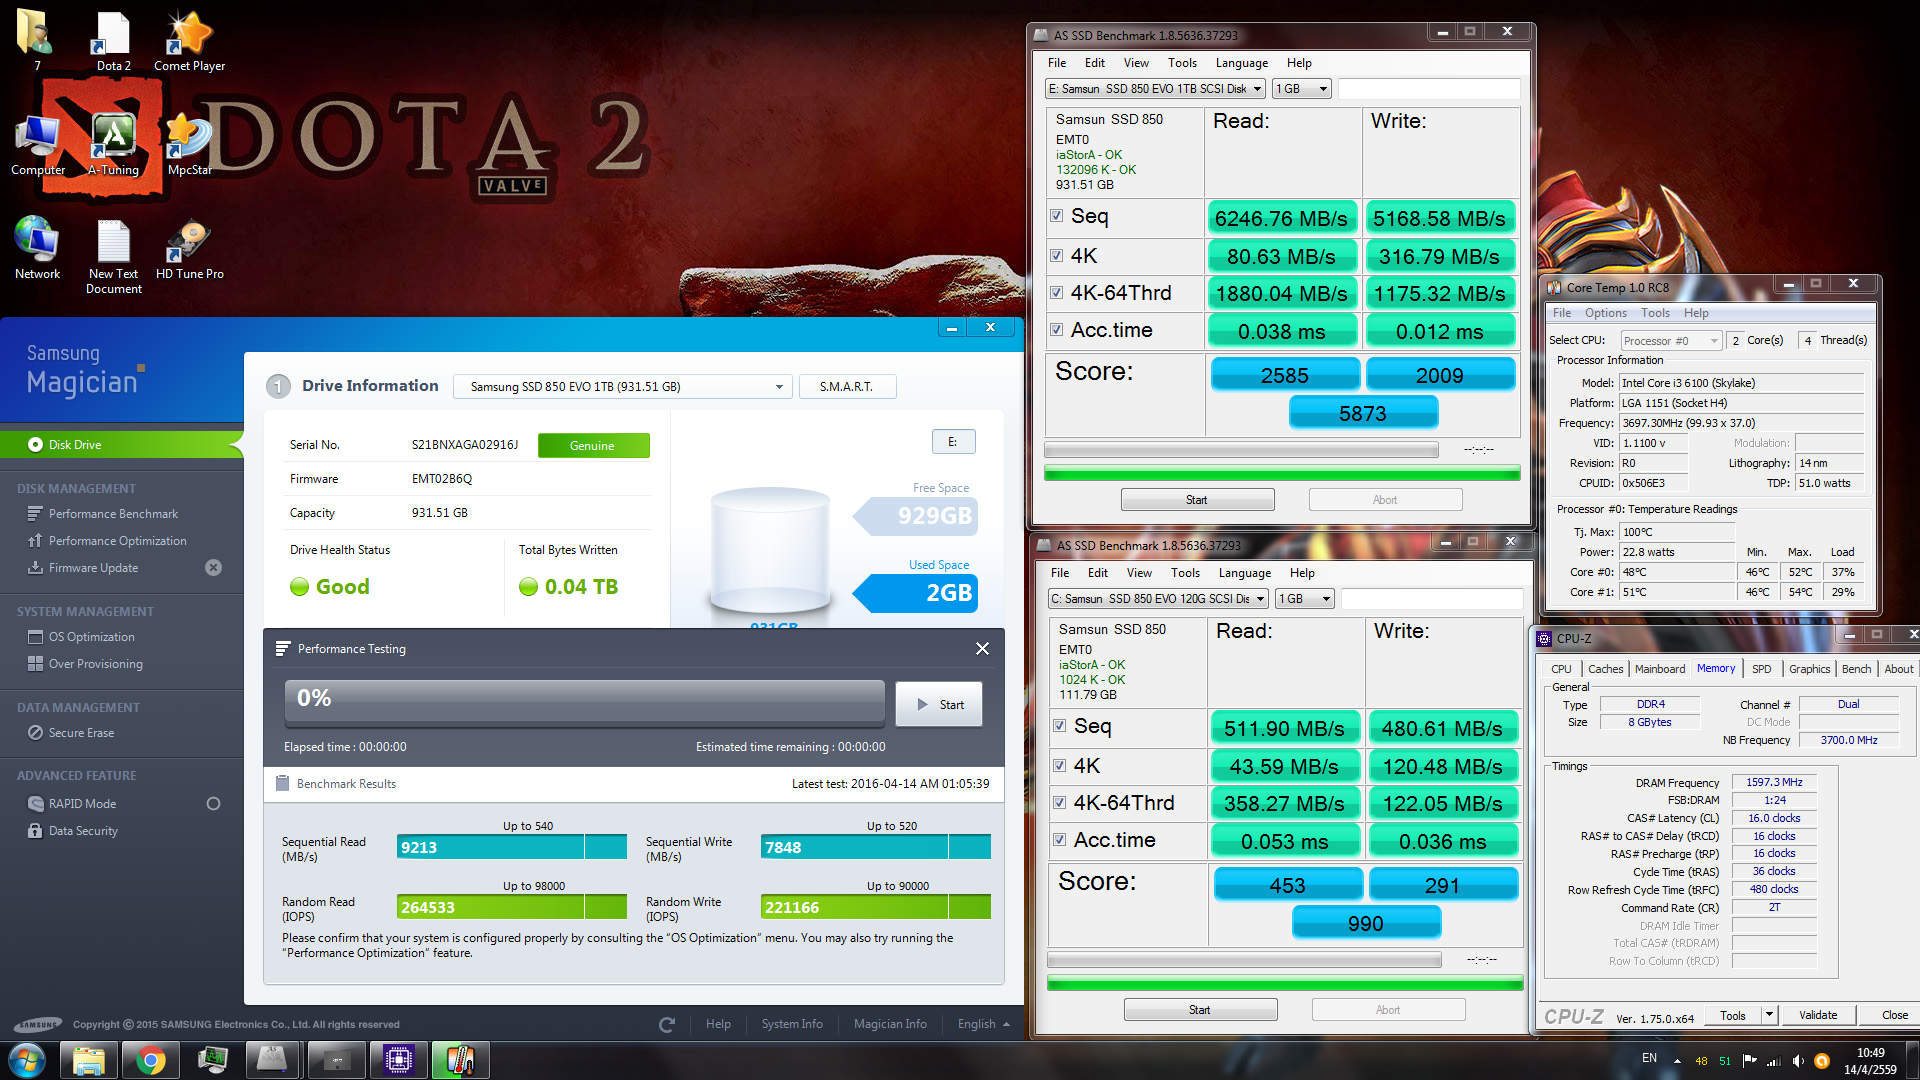1920x1080 pixels.
Task: Uncheck Seq test in top AS SSD
Action: [x=1057, y=216]
